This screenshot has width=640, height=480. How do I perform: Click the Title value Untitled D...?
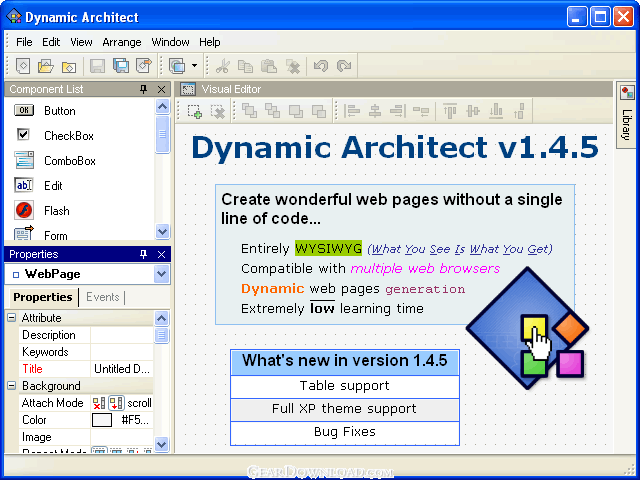[122, 369]
